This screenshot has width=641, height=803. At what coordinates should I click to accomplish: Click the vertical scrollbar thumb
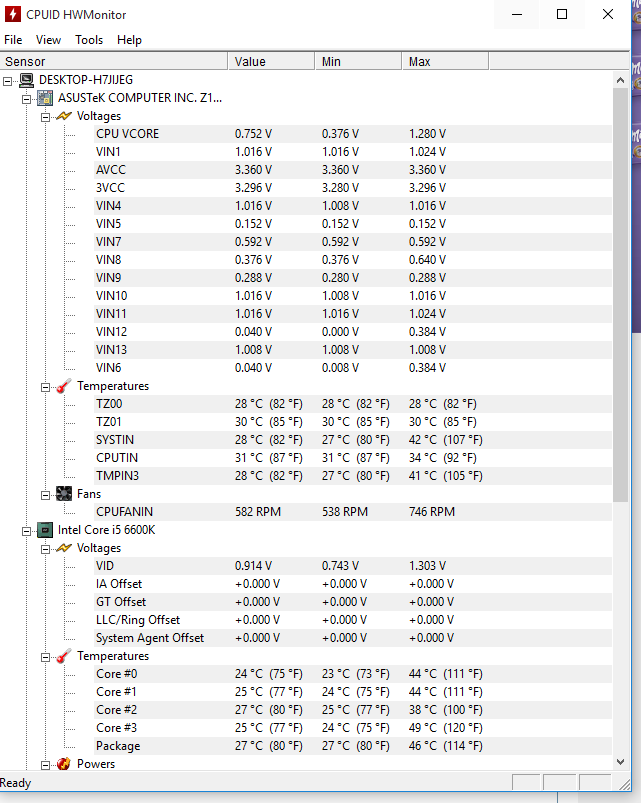[x=621, y=295]
